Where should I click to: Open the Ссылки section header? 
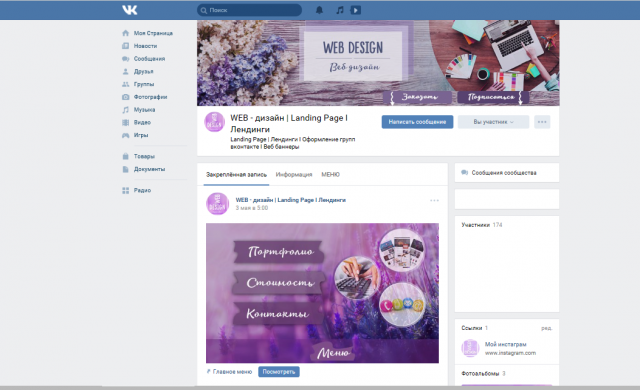tap(474, 328)
